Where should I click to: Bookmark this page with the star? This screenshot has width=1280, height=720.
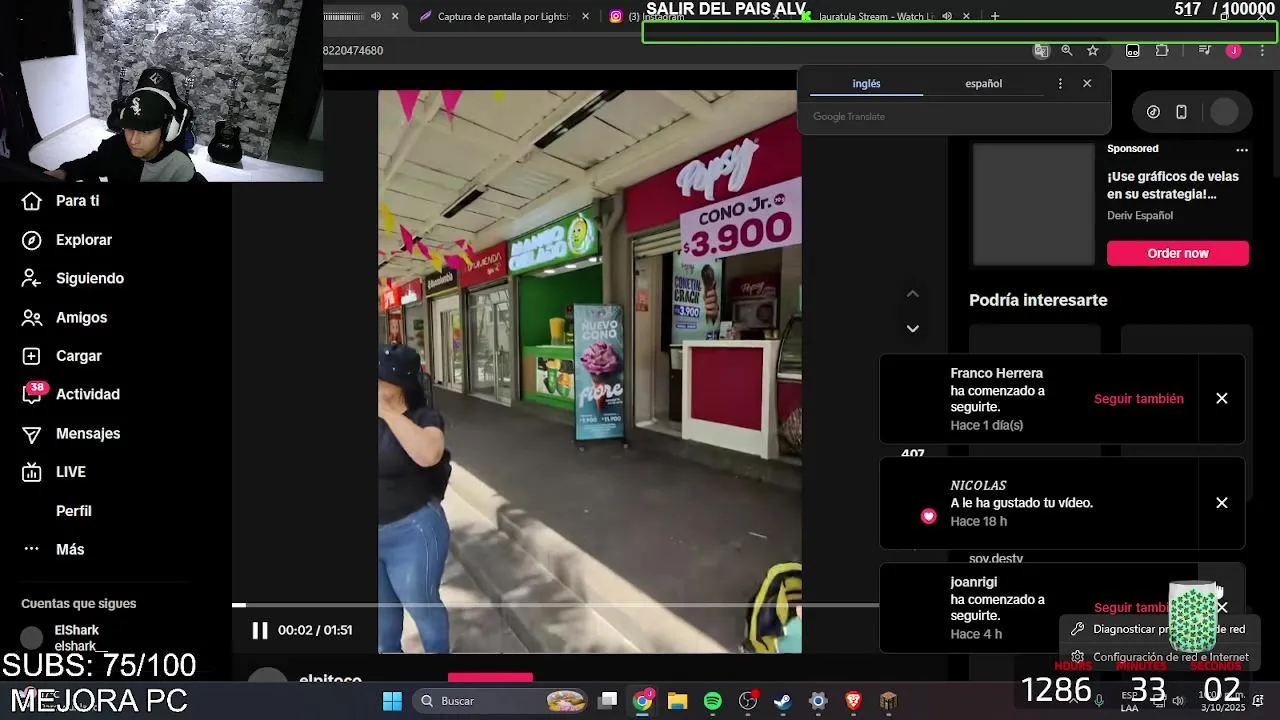click(x=1093, y=51)
